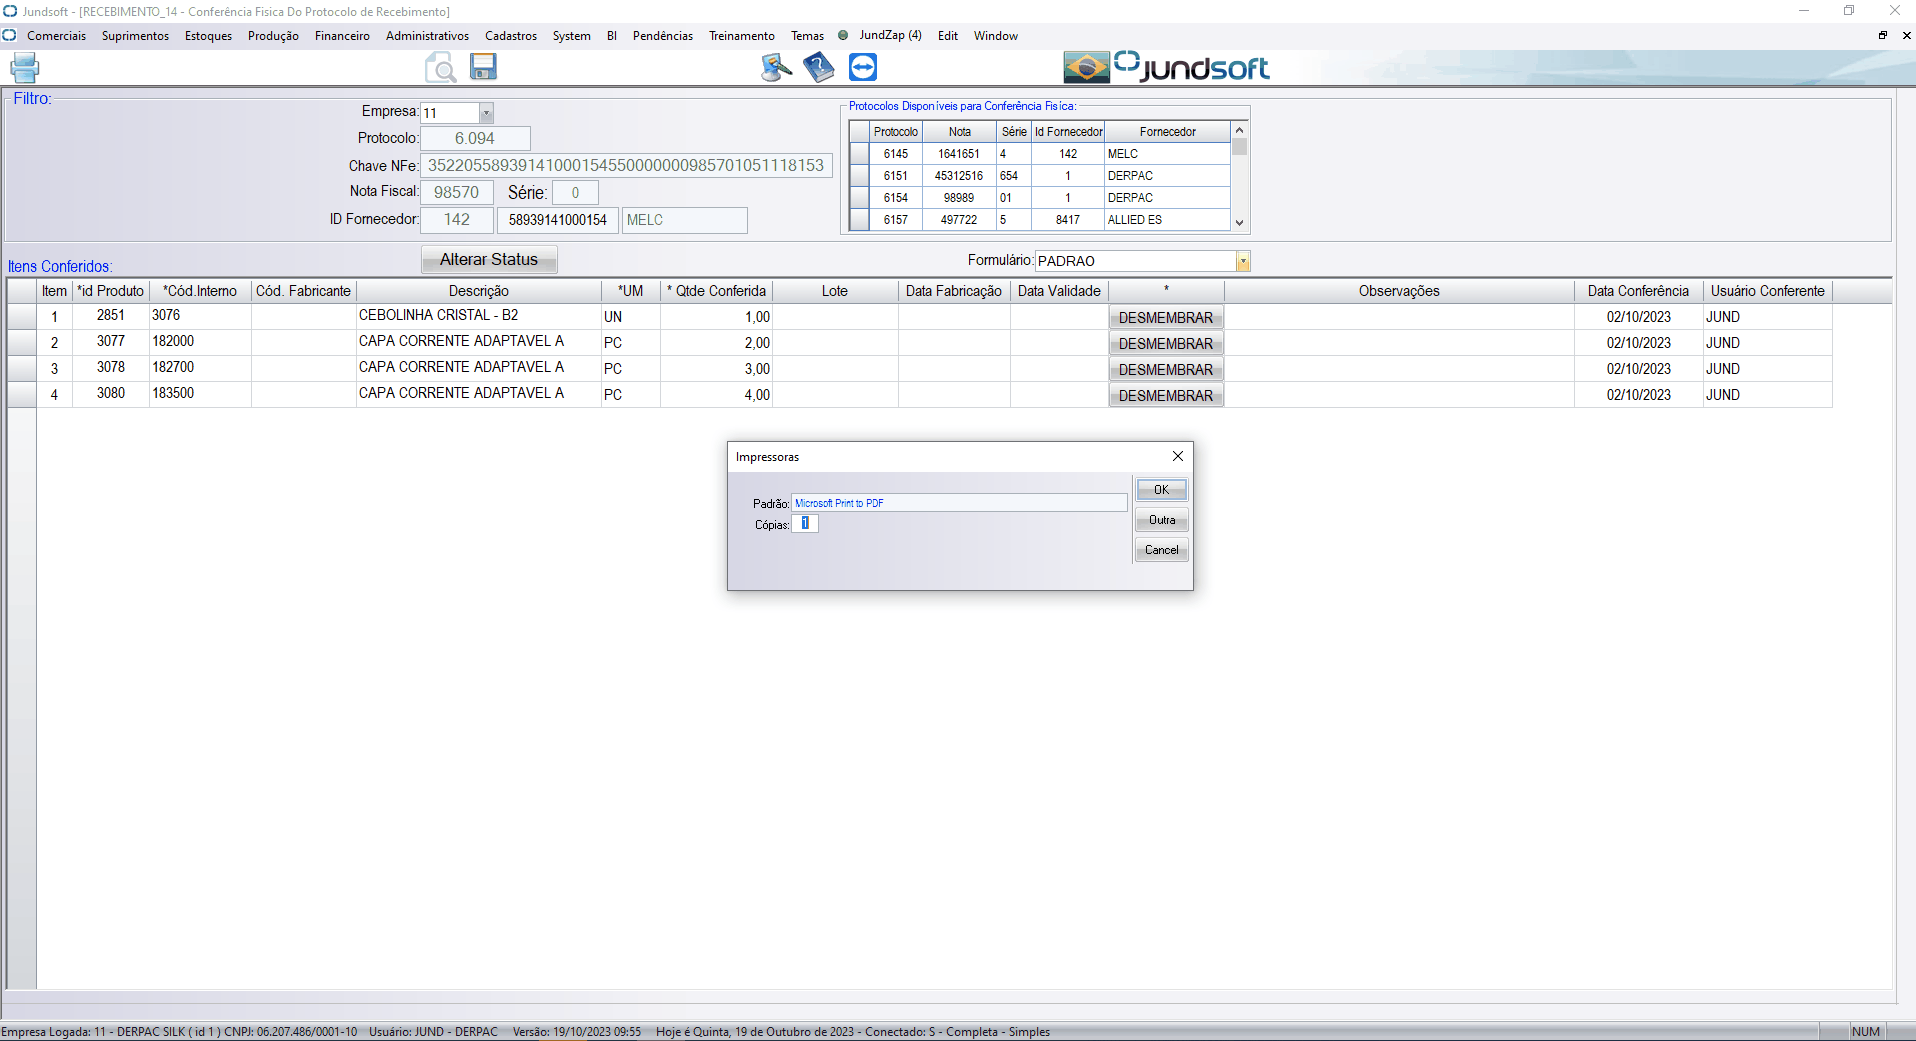Click the Protocolo field showing 6.094
The width and height of the screenshot is (1916, 1041).
(475, 139)
